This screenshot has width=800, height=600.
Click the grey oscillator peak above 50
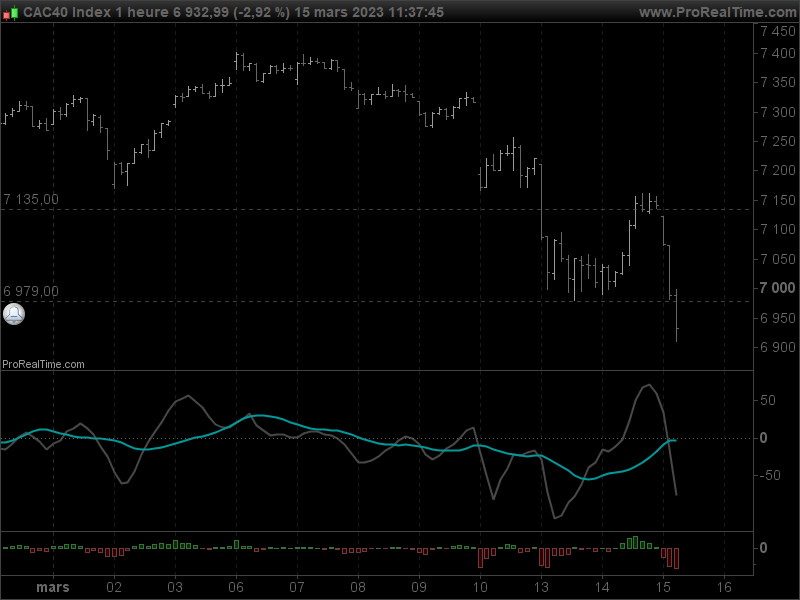(x=648, y=385)
